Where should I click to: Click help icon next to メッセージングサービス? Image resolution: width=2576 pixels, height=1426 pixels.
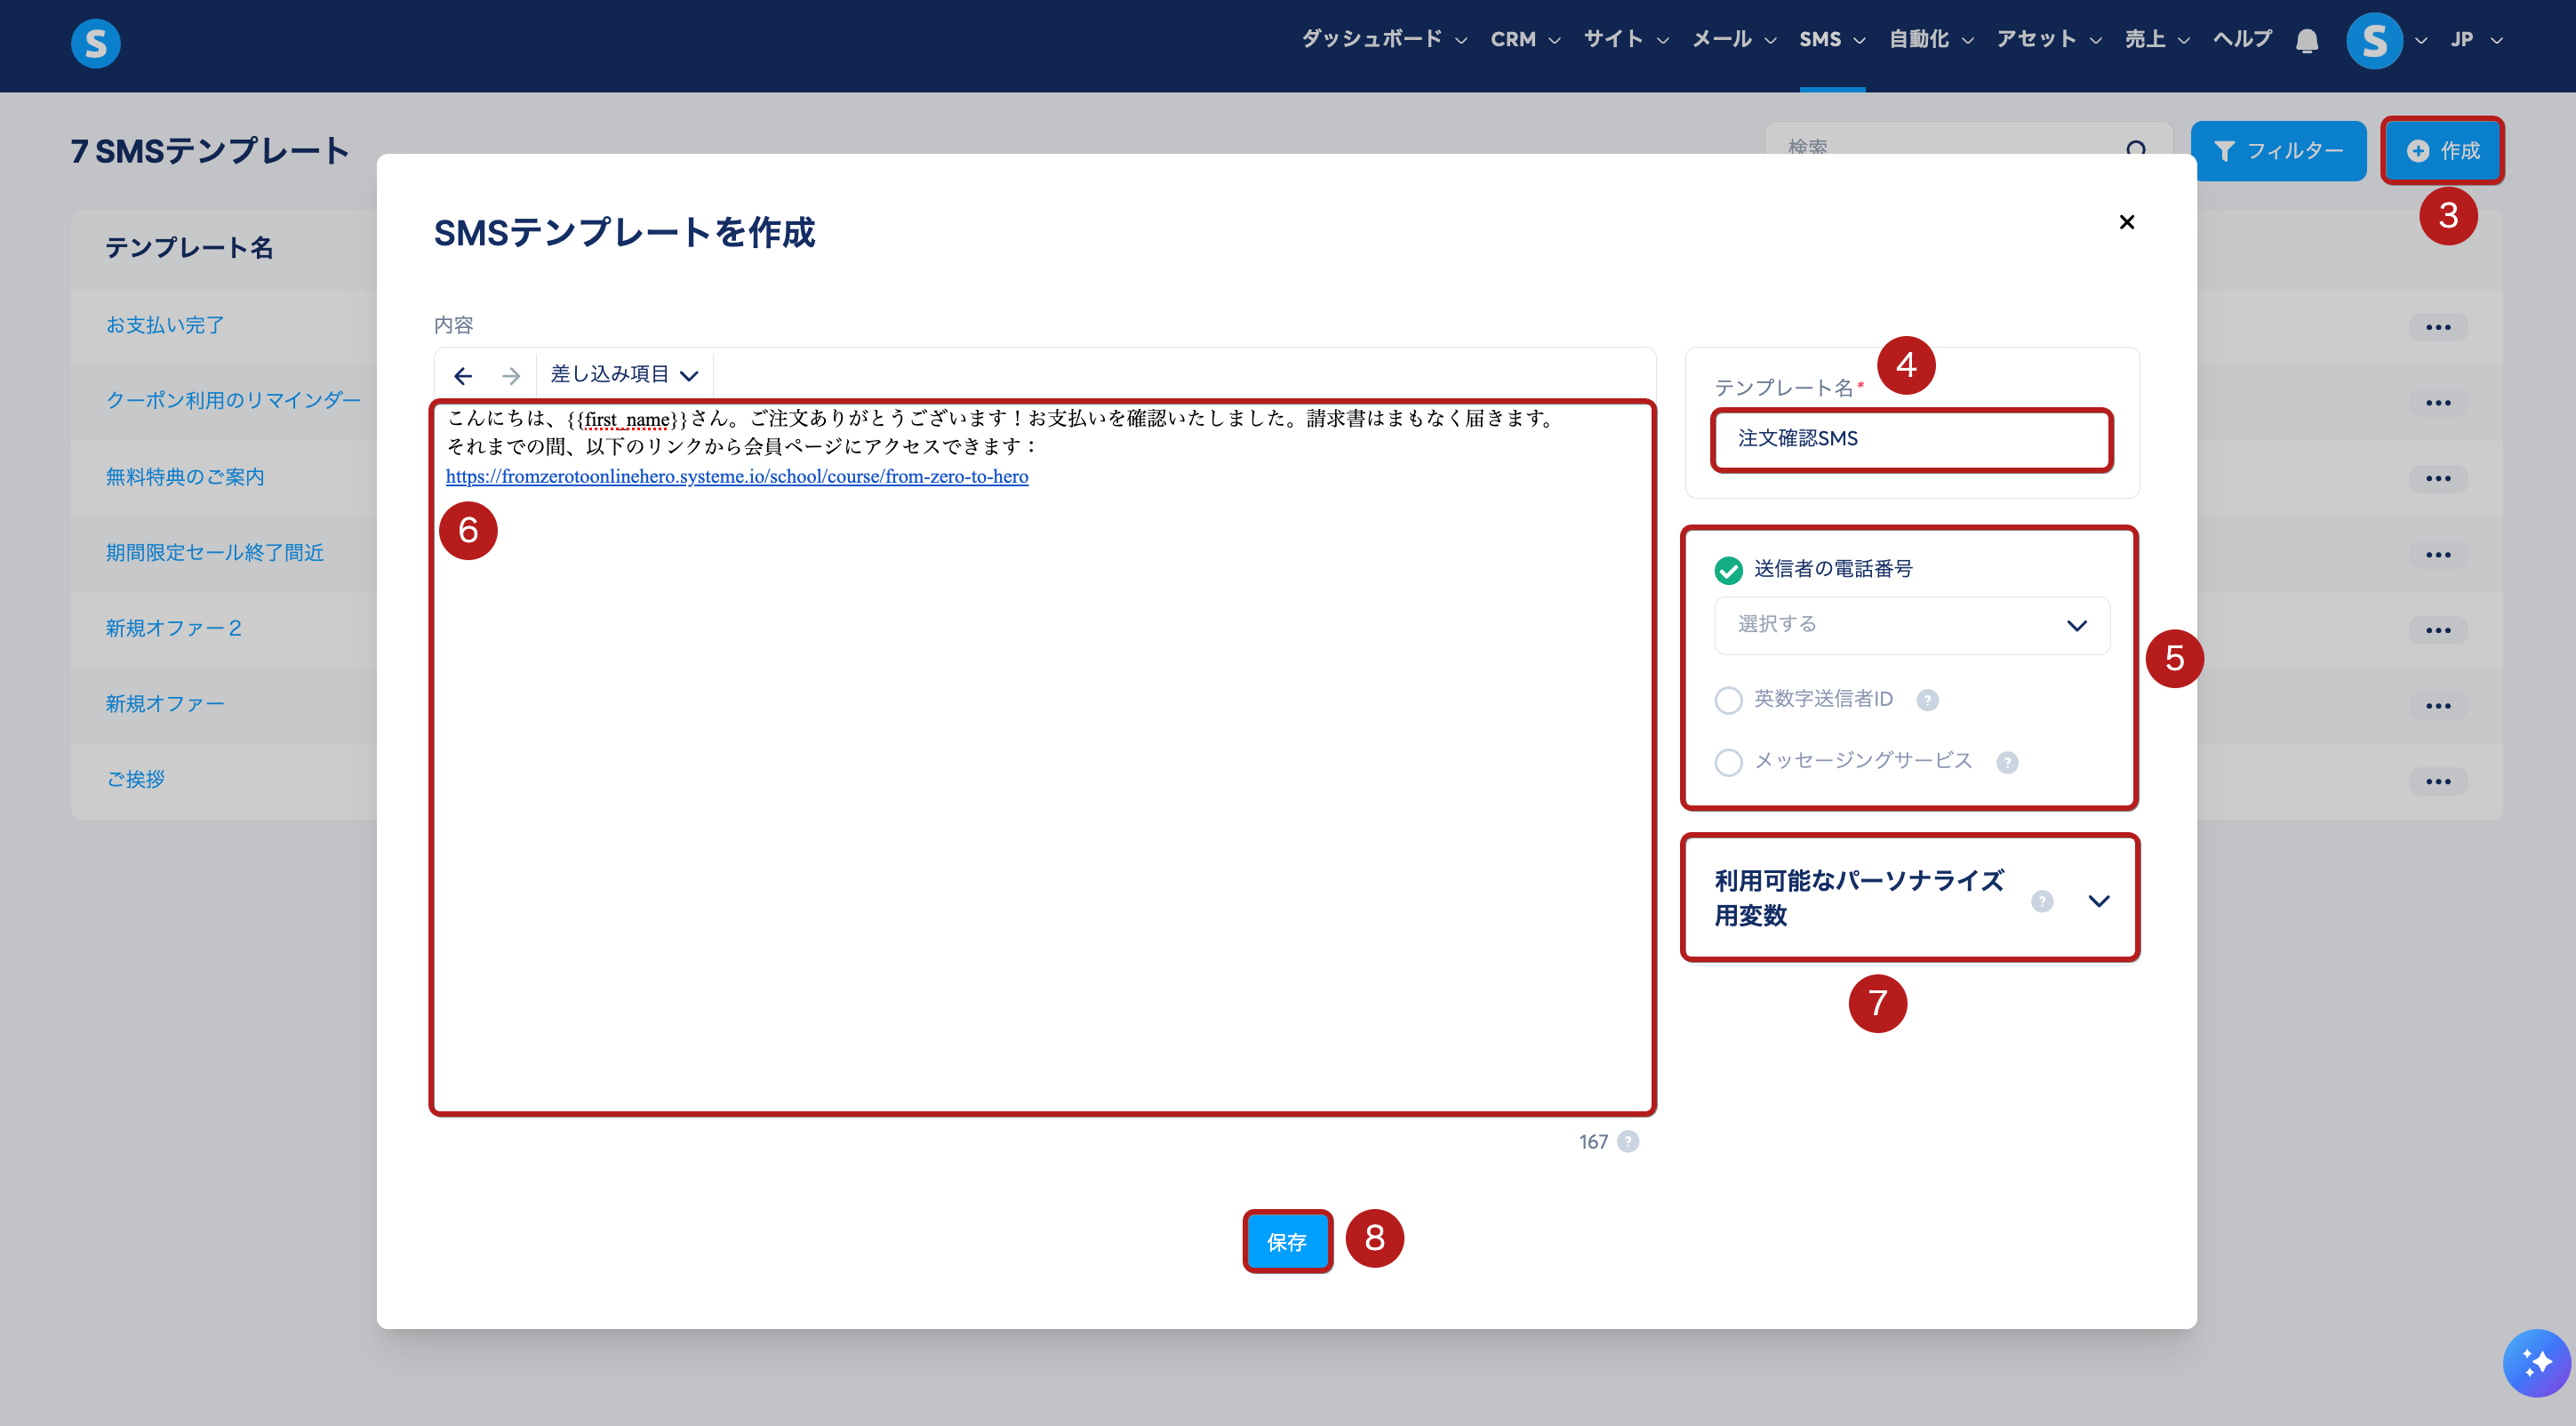click(2007, 762)
